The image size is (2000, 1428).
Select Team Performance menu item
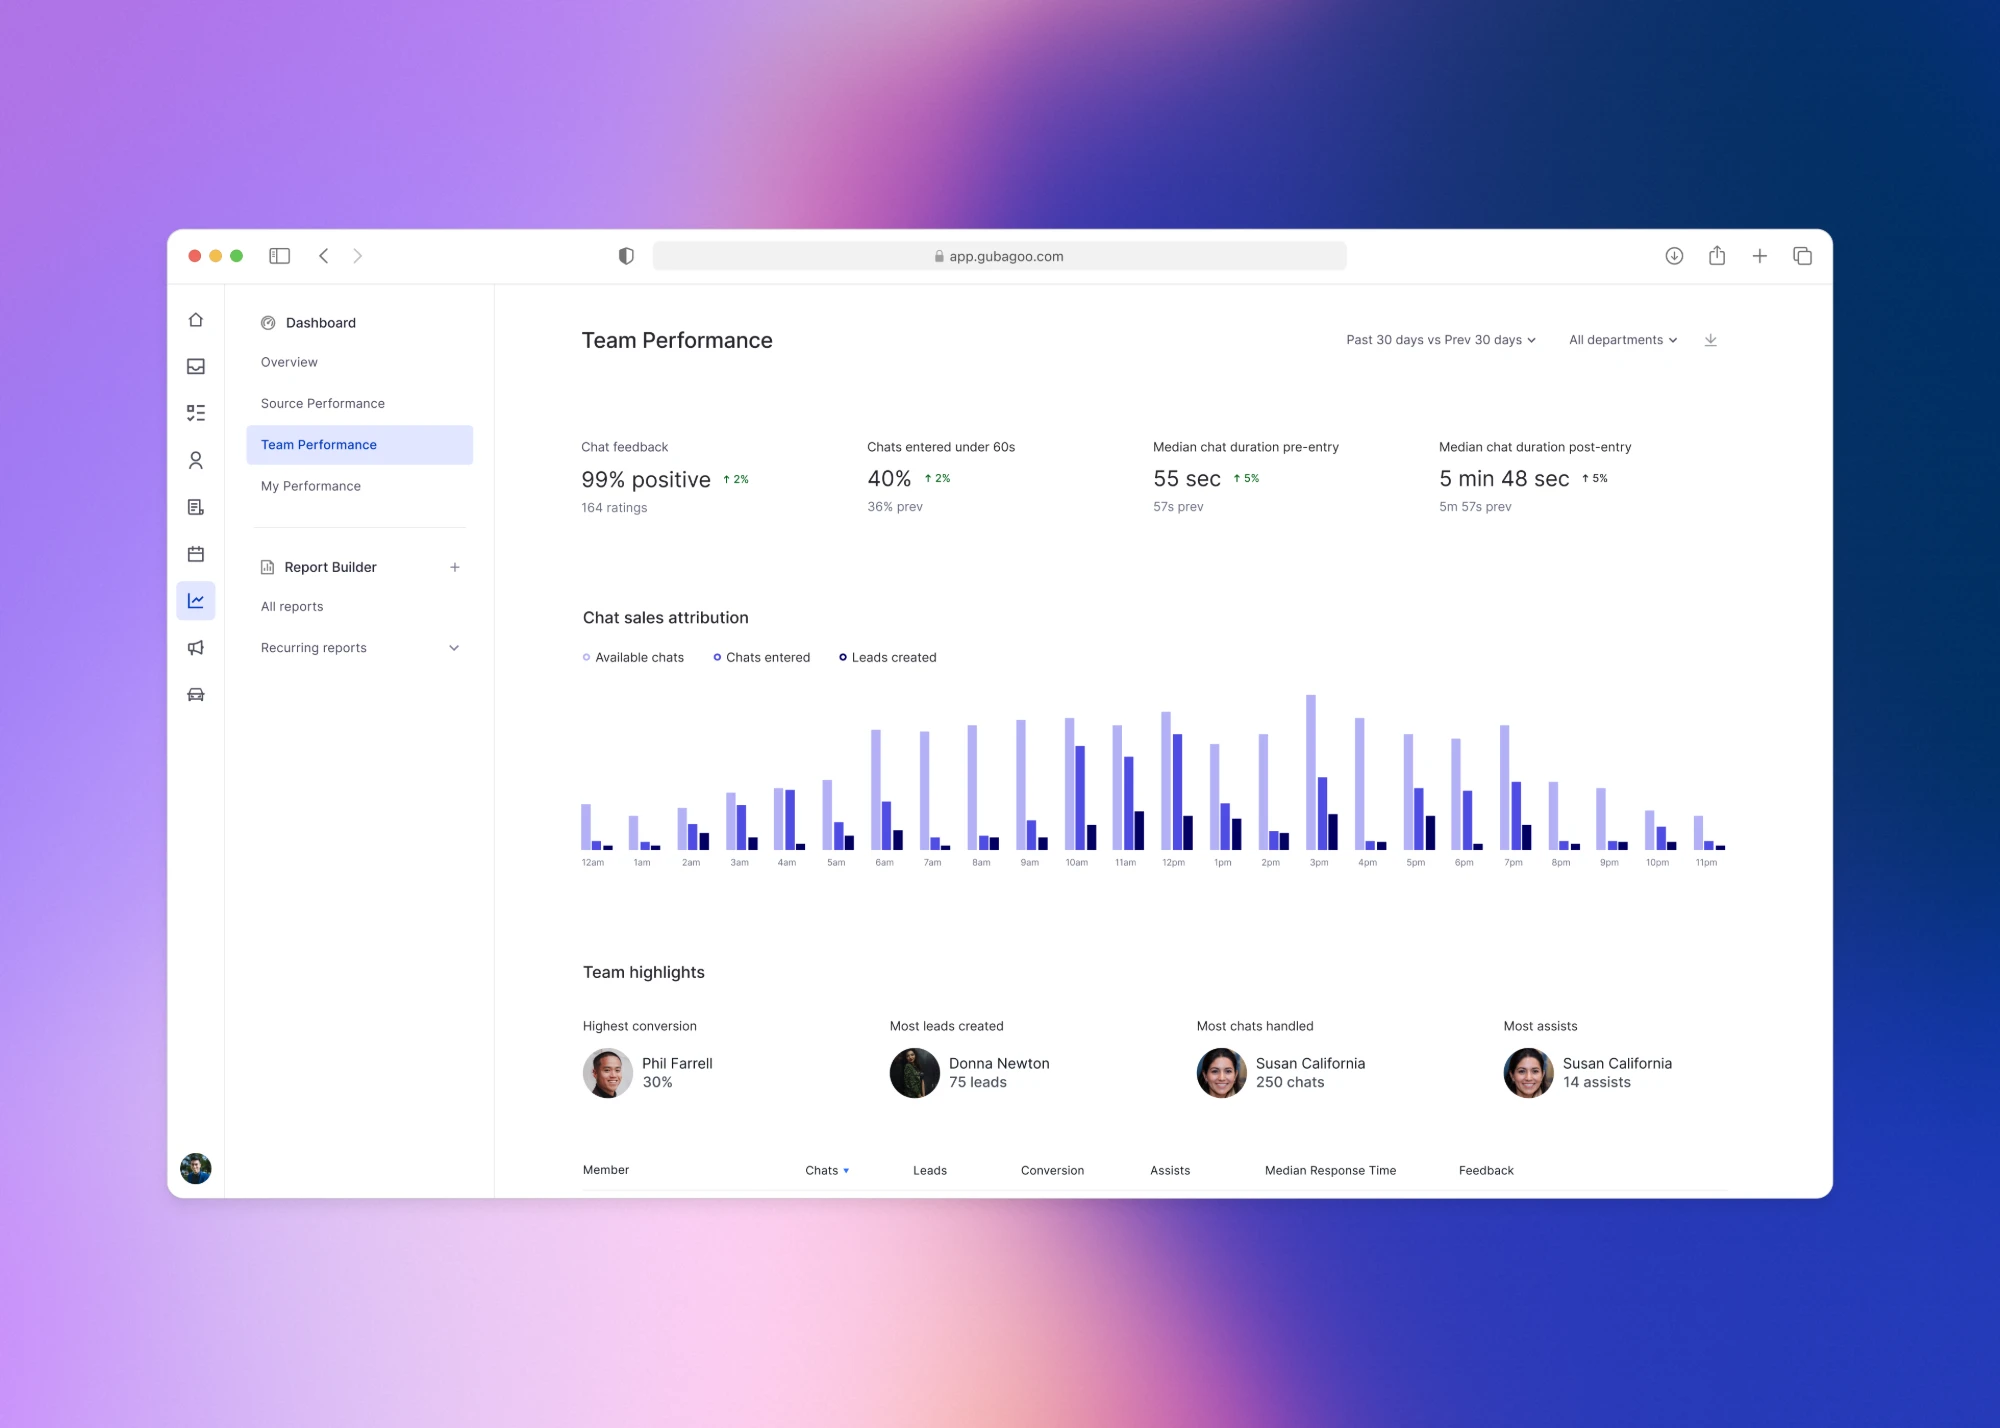click(360, 445)
